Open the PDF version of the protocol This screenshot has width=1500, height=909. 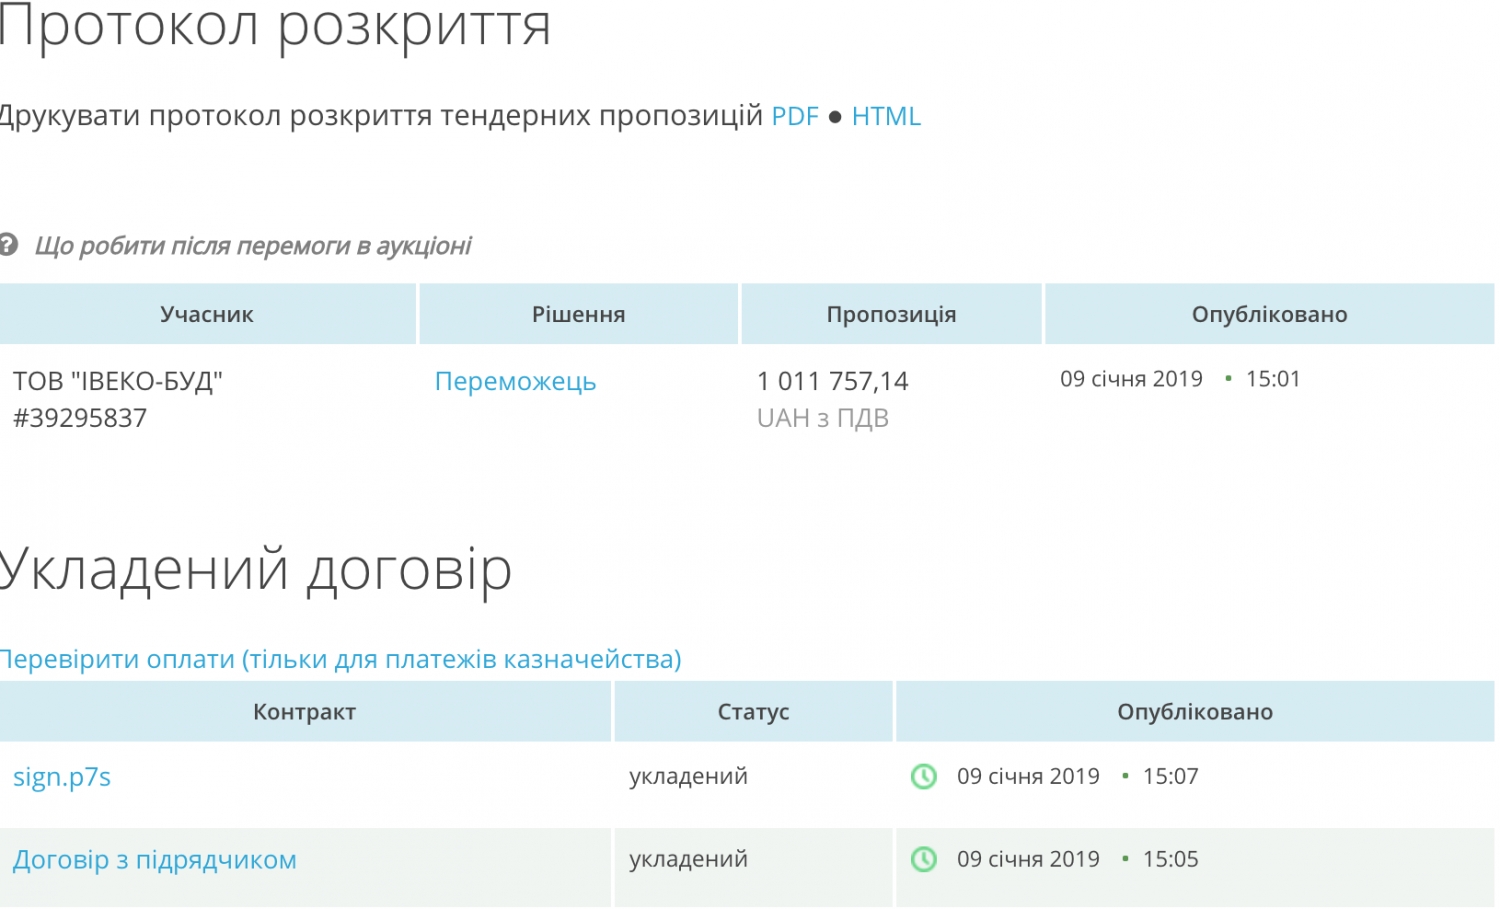[795, 116]
